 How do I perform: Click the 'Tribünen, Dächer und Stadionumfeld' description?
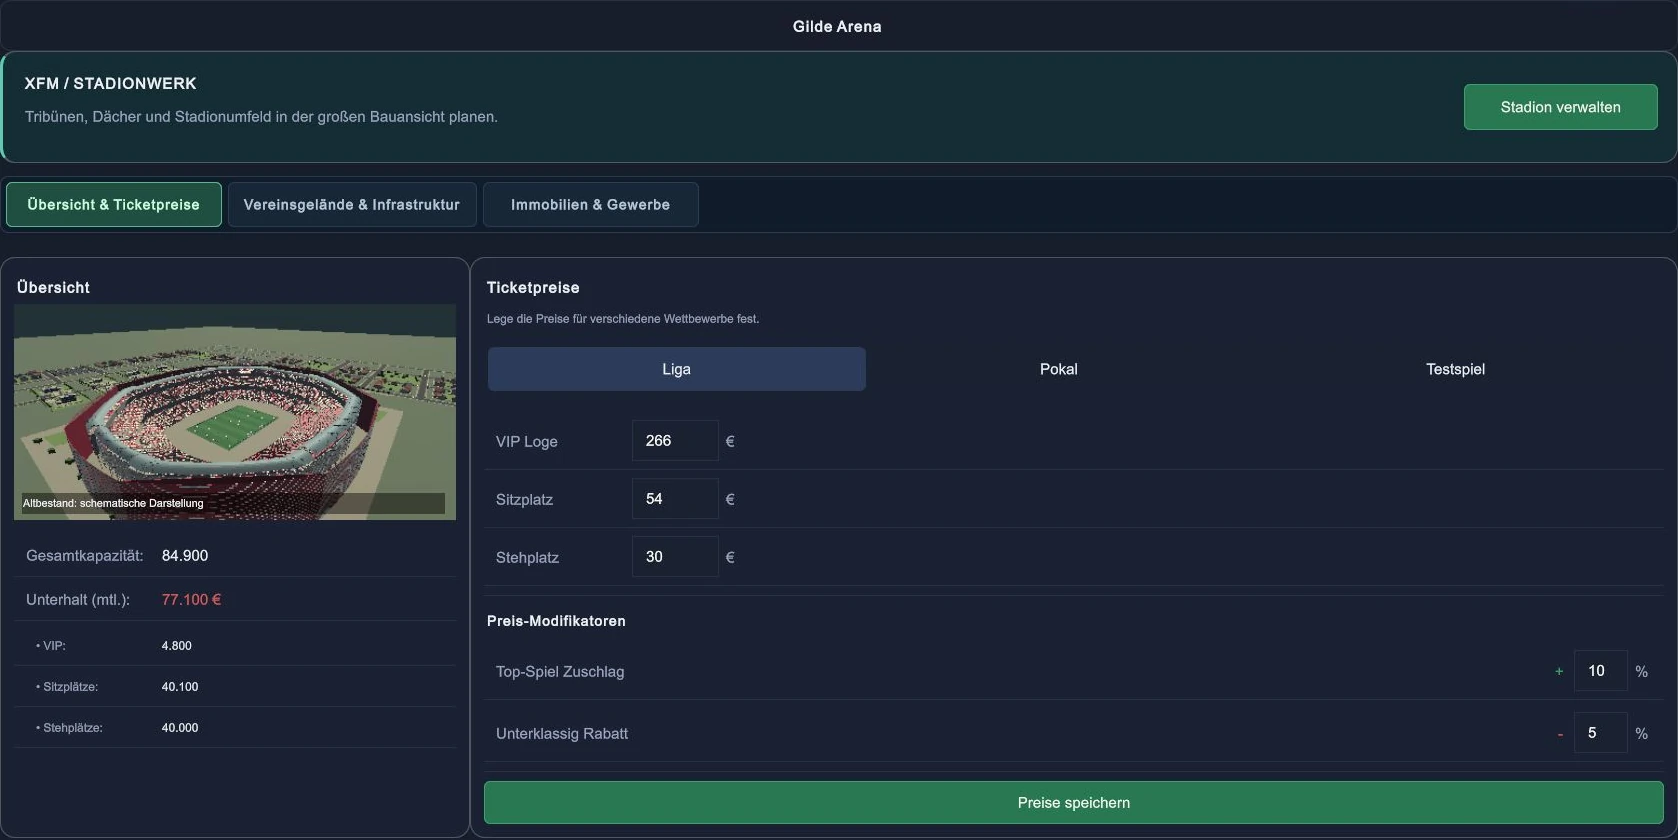(261, 117)
